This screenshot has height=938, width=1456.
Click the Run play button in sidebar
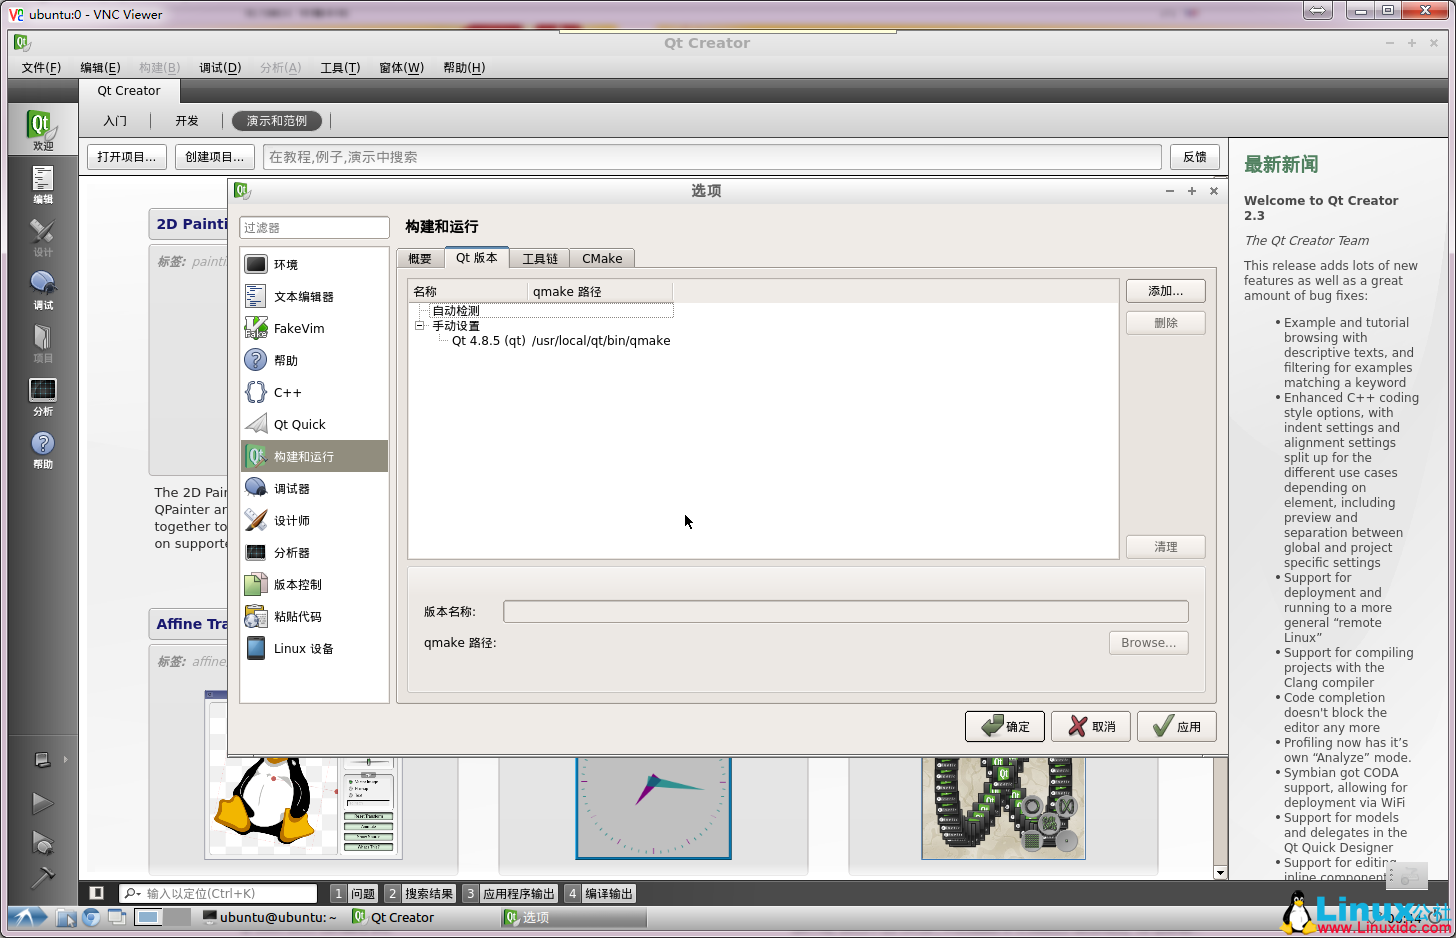point(42,803)
